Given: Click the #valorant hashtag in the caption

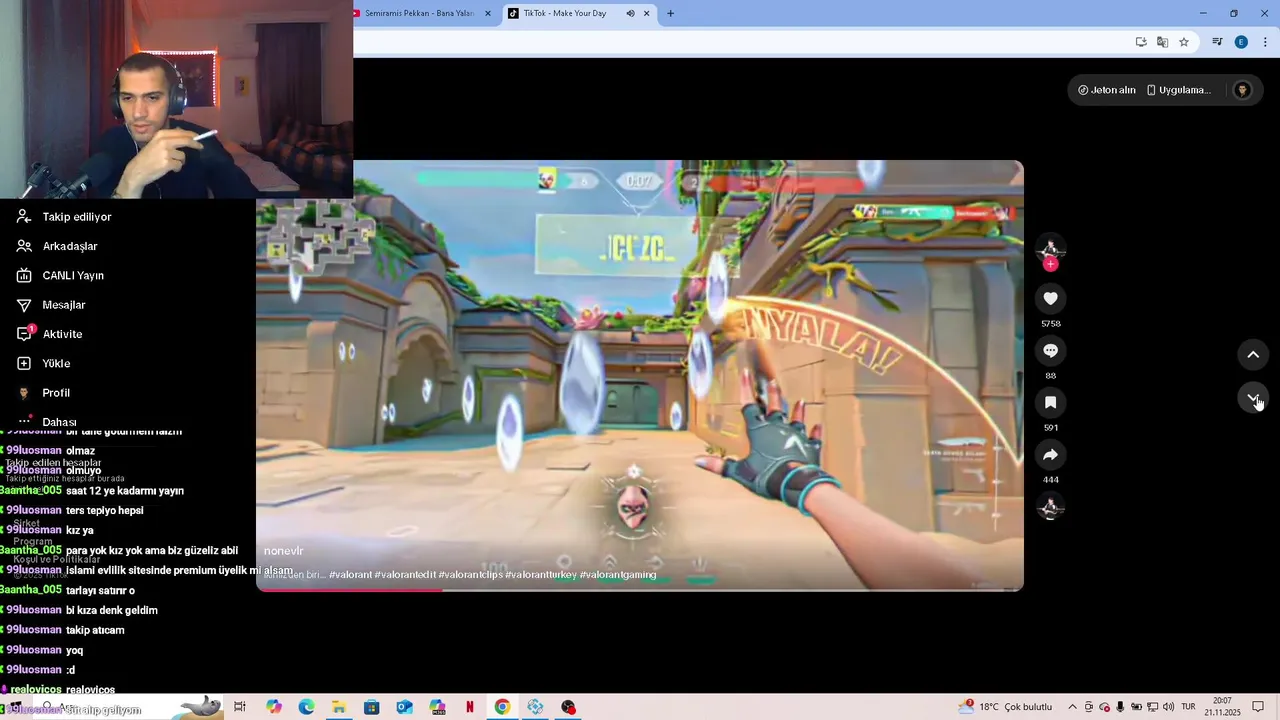Looking at the screenshot, I should click(x=350, y=575).
